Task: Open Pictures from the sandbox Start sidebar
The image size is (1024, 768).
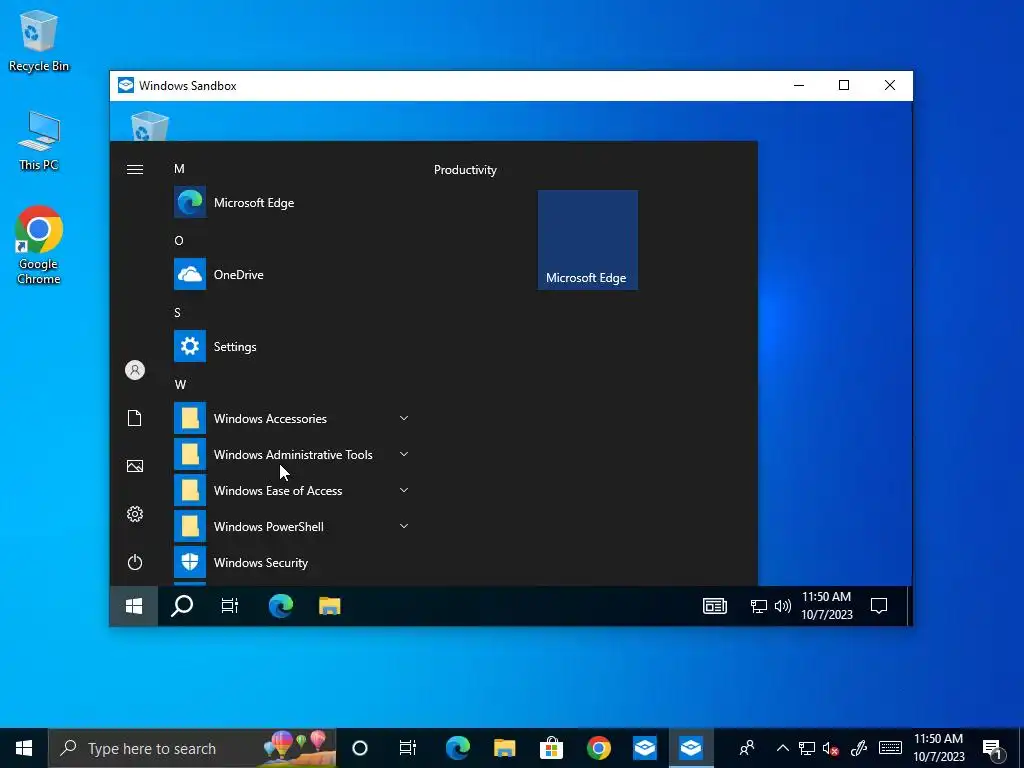Action: [x=135, y=466]
